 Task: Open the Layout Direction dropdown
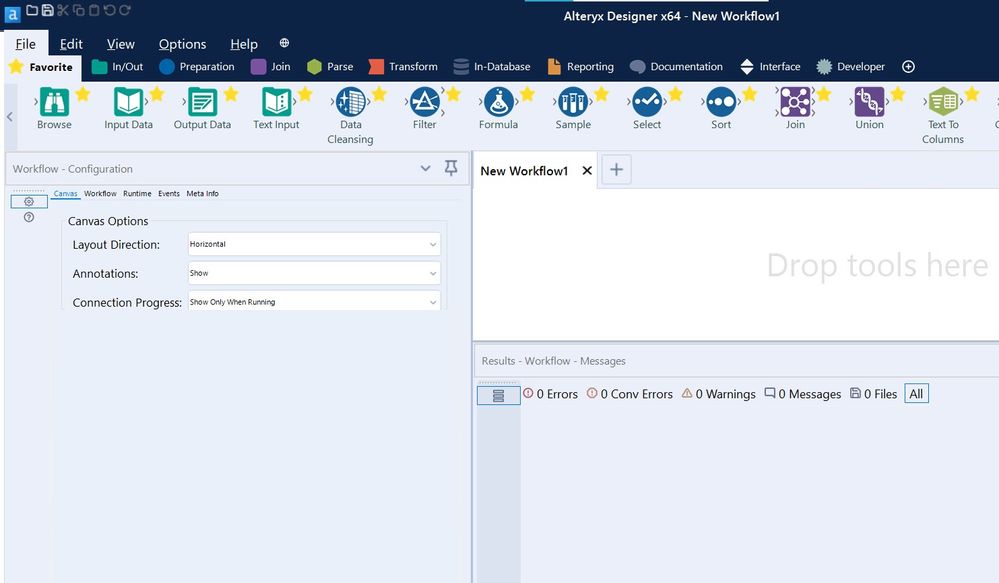click(314, 244)
